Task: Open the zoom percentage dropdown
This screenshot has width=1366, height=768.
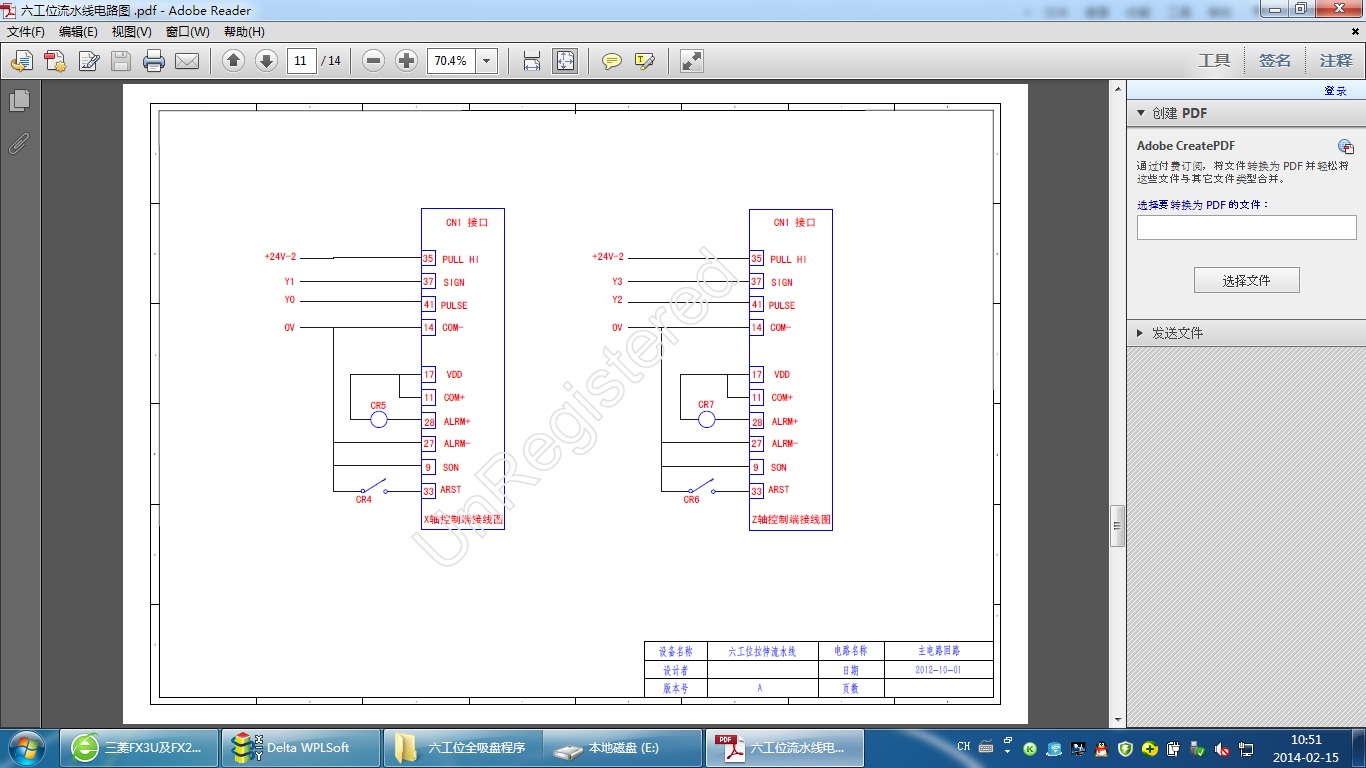Action: point(487,61)
